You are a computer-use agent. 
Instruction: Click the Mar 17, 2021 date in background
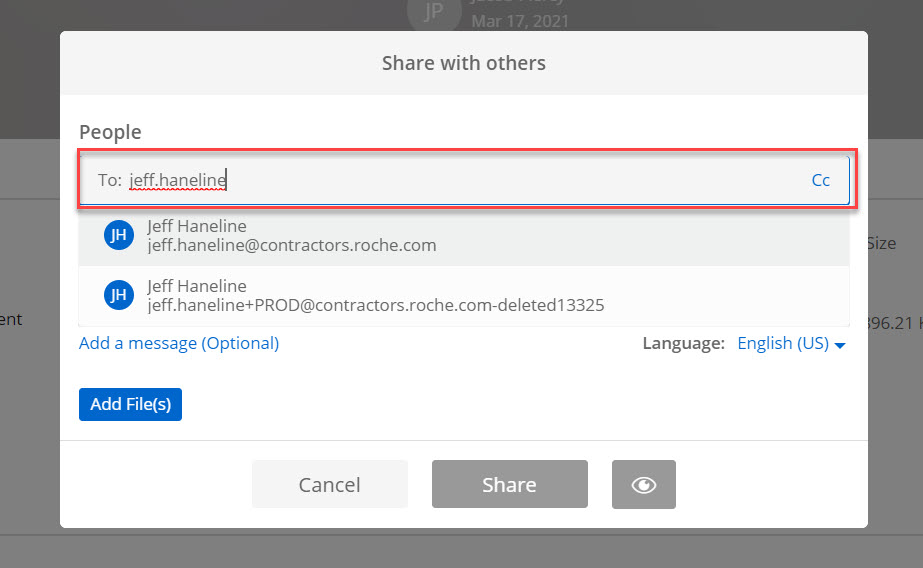coord(520,21)
